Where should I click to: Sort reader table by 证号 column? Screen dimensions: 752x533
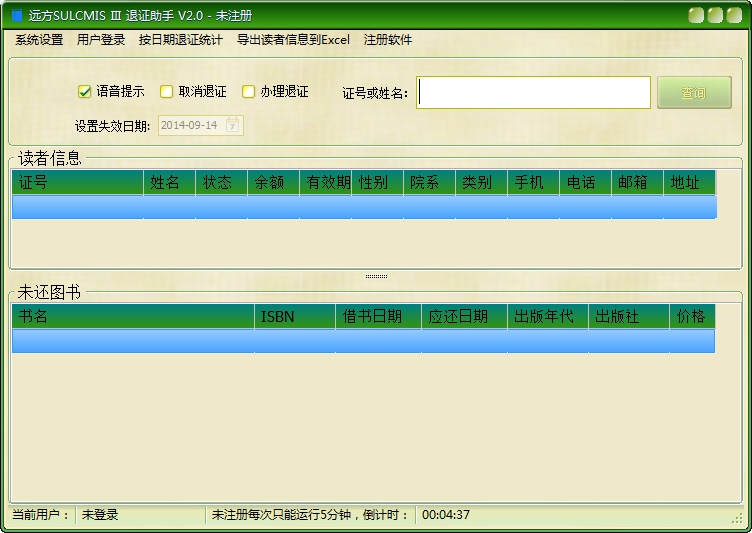click(x=78, y=182)
